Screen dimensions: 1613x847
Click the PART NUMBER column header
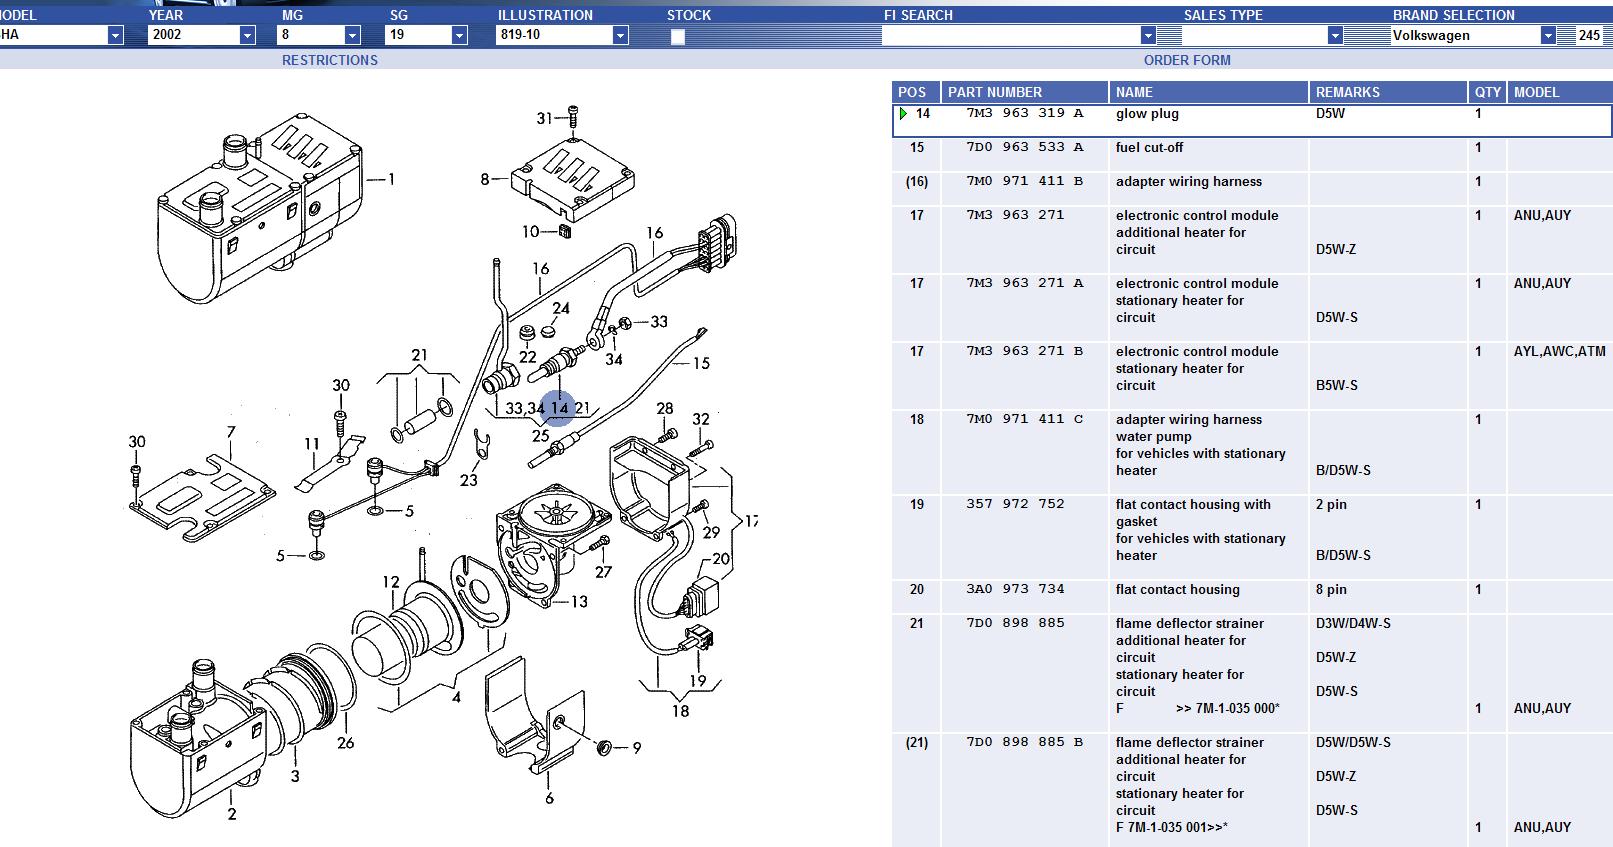(x=994, y=92)
